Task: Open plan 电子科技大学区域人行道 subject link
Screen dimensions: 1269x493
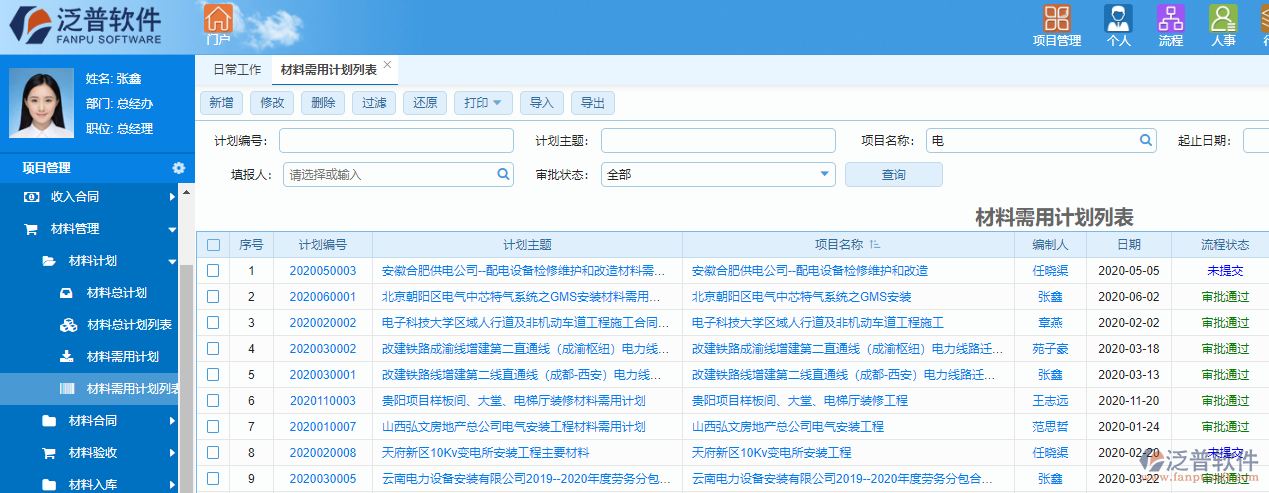Action: tap(526, 323)
